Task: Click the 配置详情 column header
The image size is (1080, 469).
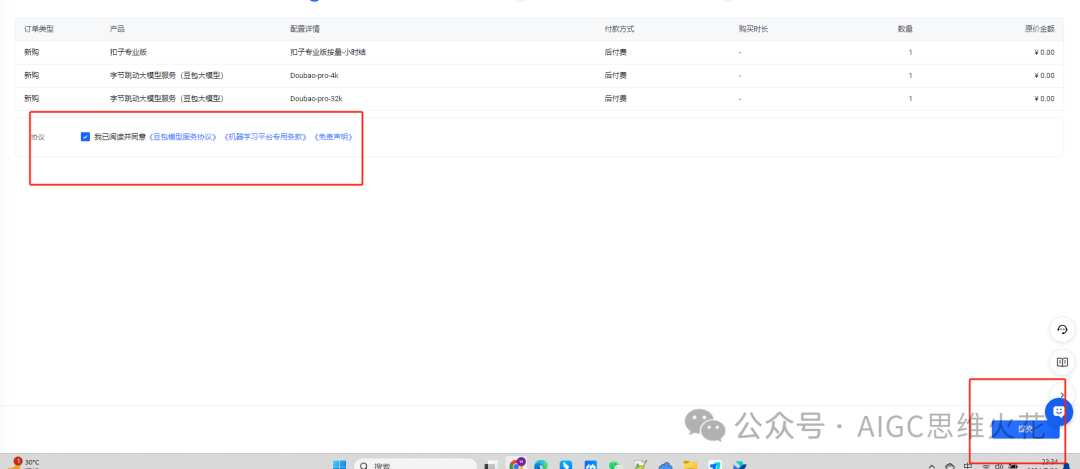Action: 304,29
